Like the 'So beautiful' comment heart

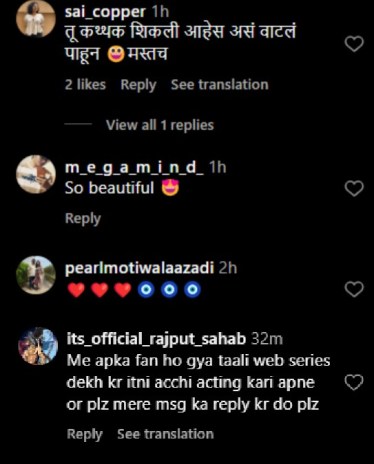click(354, 189)
